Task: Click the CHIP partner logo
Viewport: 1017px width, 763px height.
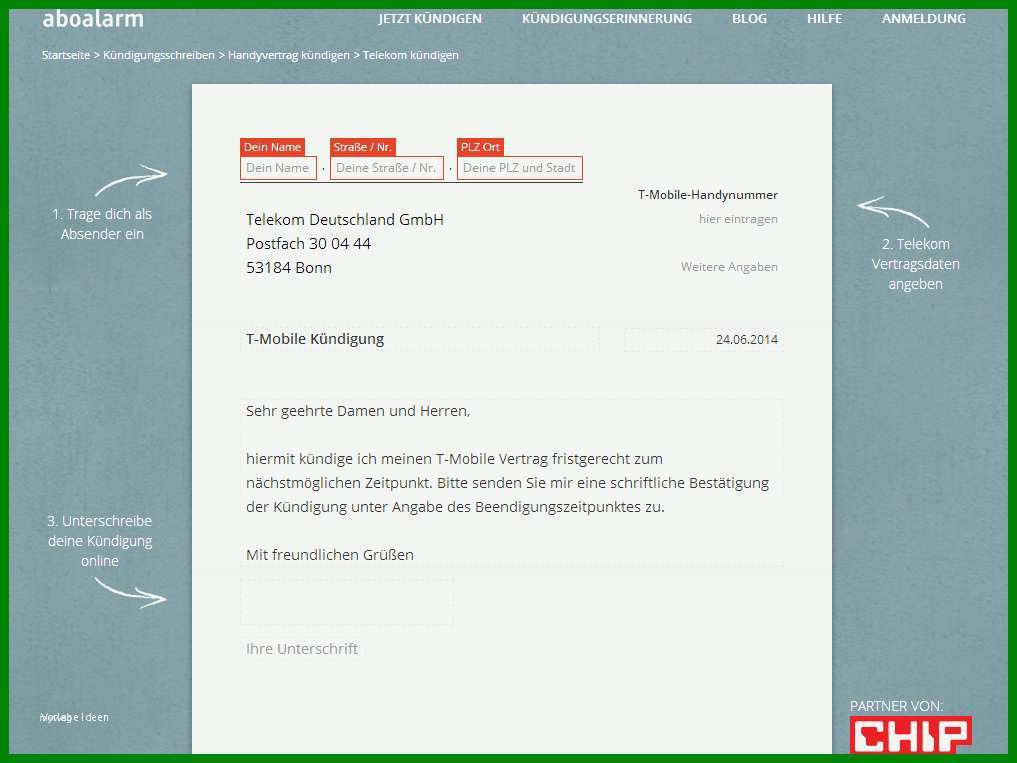Action: pos(911,734)
